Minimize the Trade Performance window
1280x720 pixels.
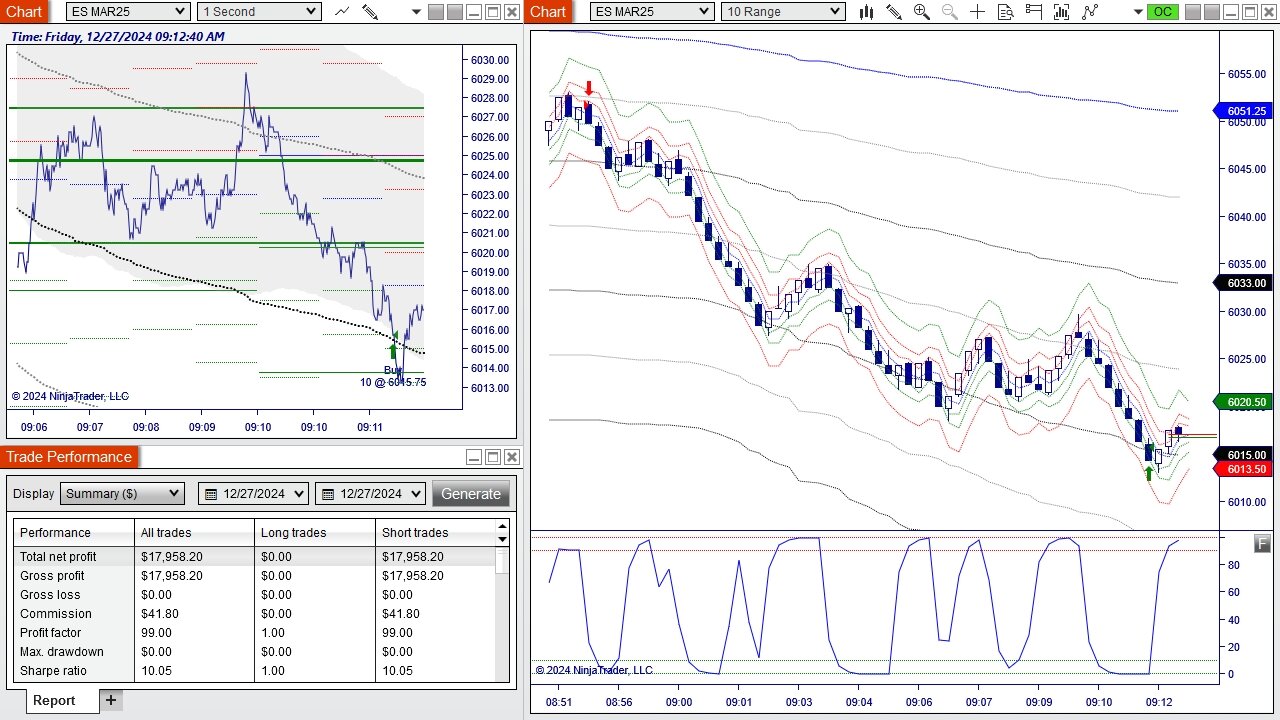tap(474, 457)
